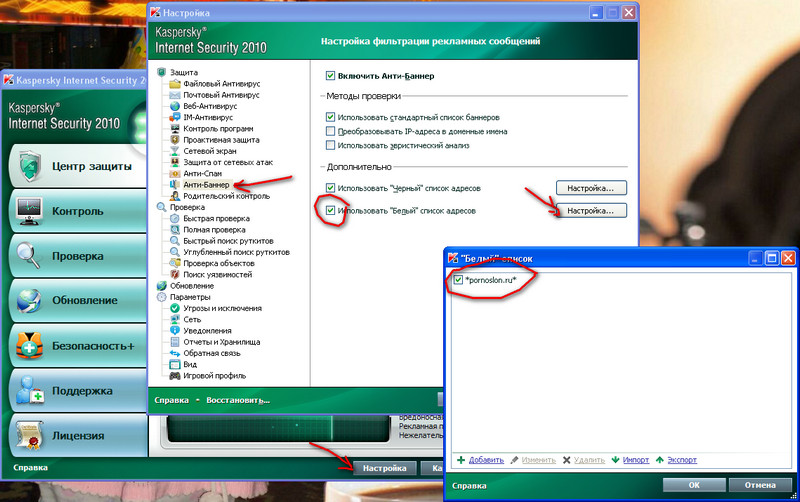
Task: Toggle the Использовать "Черный" список адресов checkbox
Action: pos(330,188)
